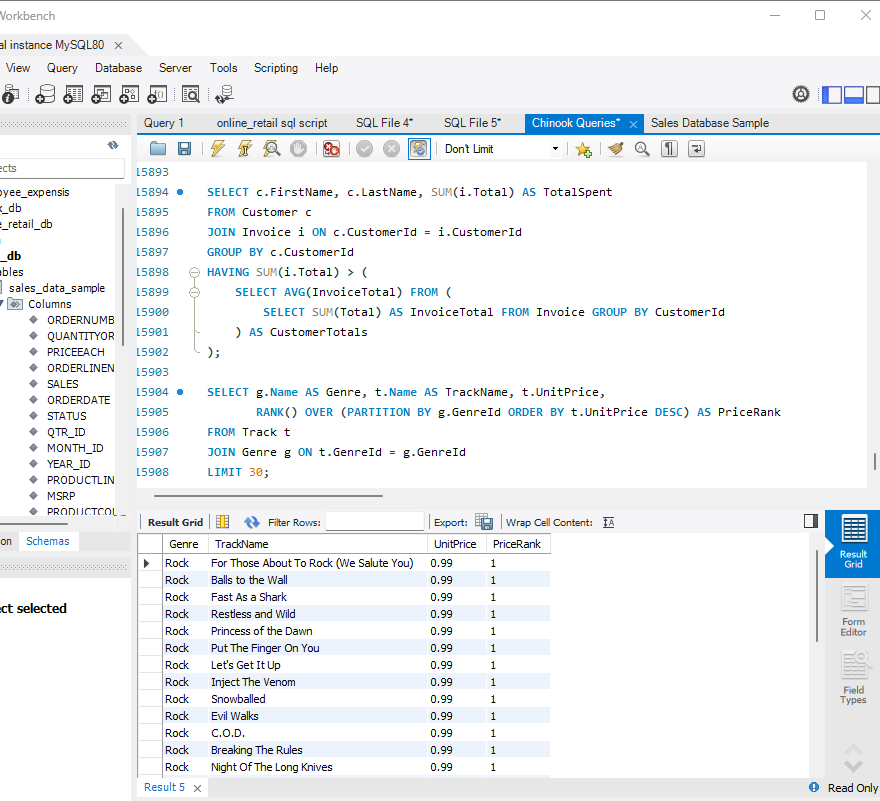The height and width of the screenshot is (801, 880).
Task: Open the Workbench preferences gear icon
Action: (x=801, y=94)
